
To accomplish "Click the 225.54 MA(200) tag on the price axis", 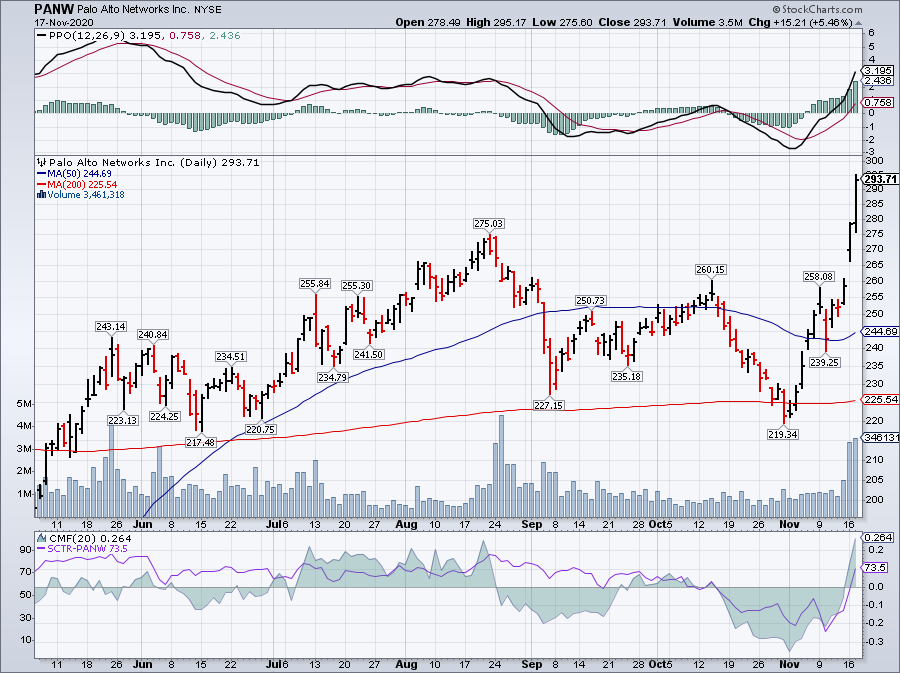I will (x=879, y=399).
